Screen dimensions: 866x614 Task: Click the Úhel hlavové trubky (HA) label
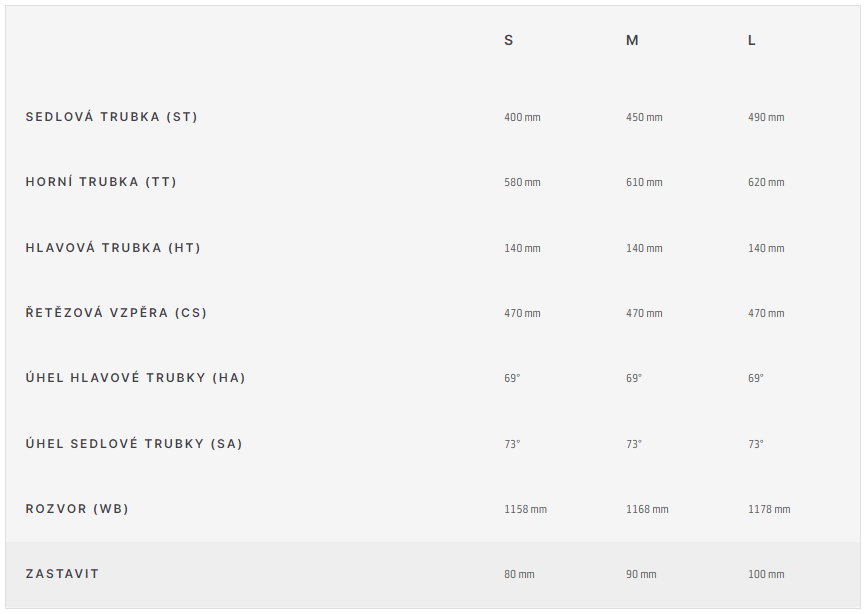(135, 378)
